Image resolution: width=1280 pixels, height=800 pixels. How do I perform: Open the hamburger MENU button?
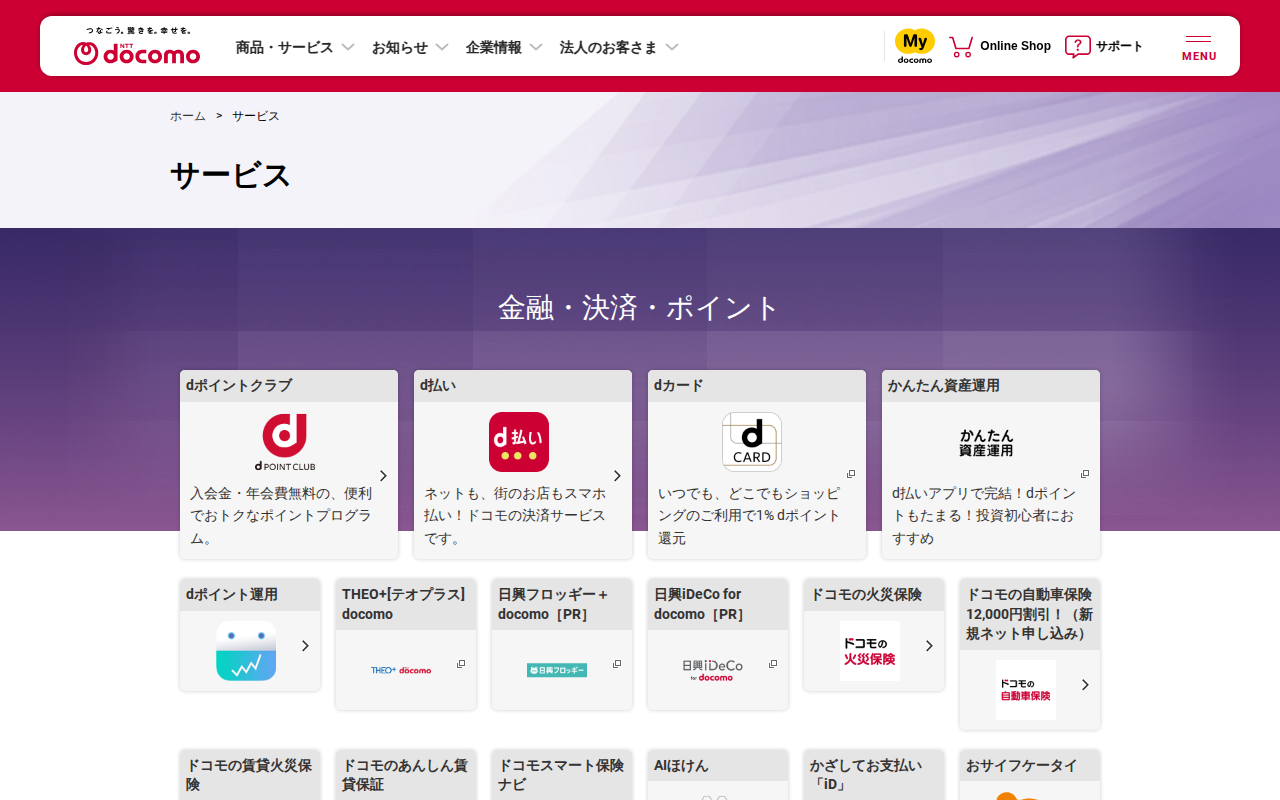coord(1199,47)
